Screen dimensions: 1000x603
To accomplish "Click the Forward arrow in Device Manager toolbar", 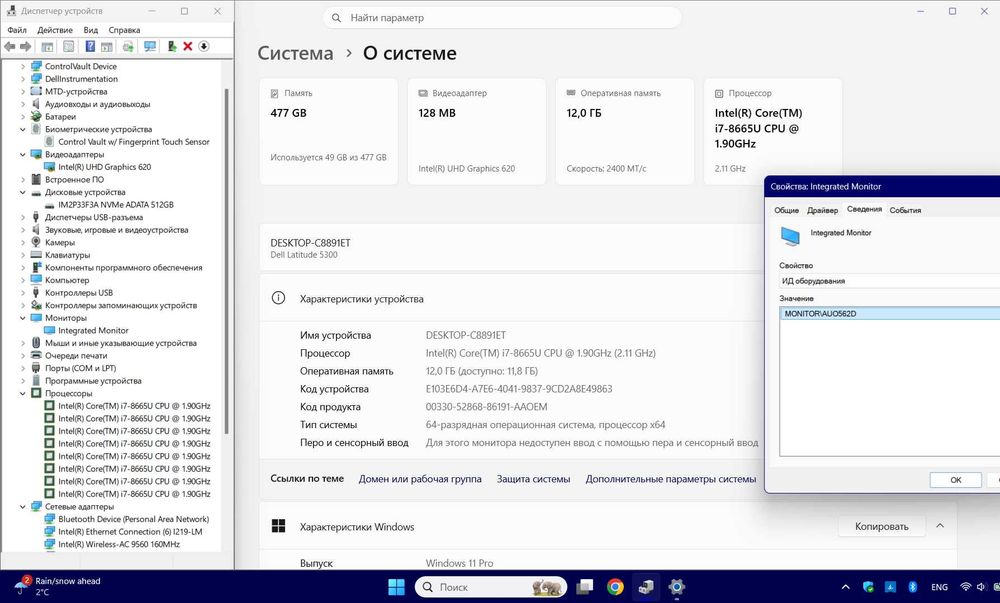I will pos(26,47).
